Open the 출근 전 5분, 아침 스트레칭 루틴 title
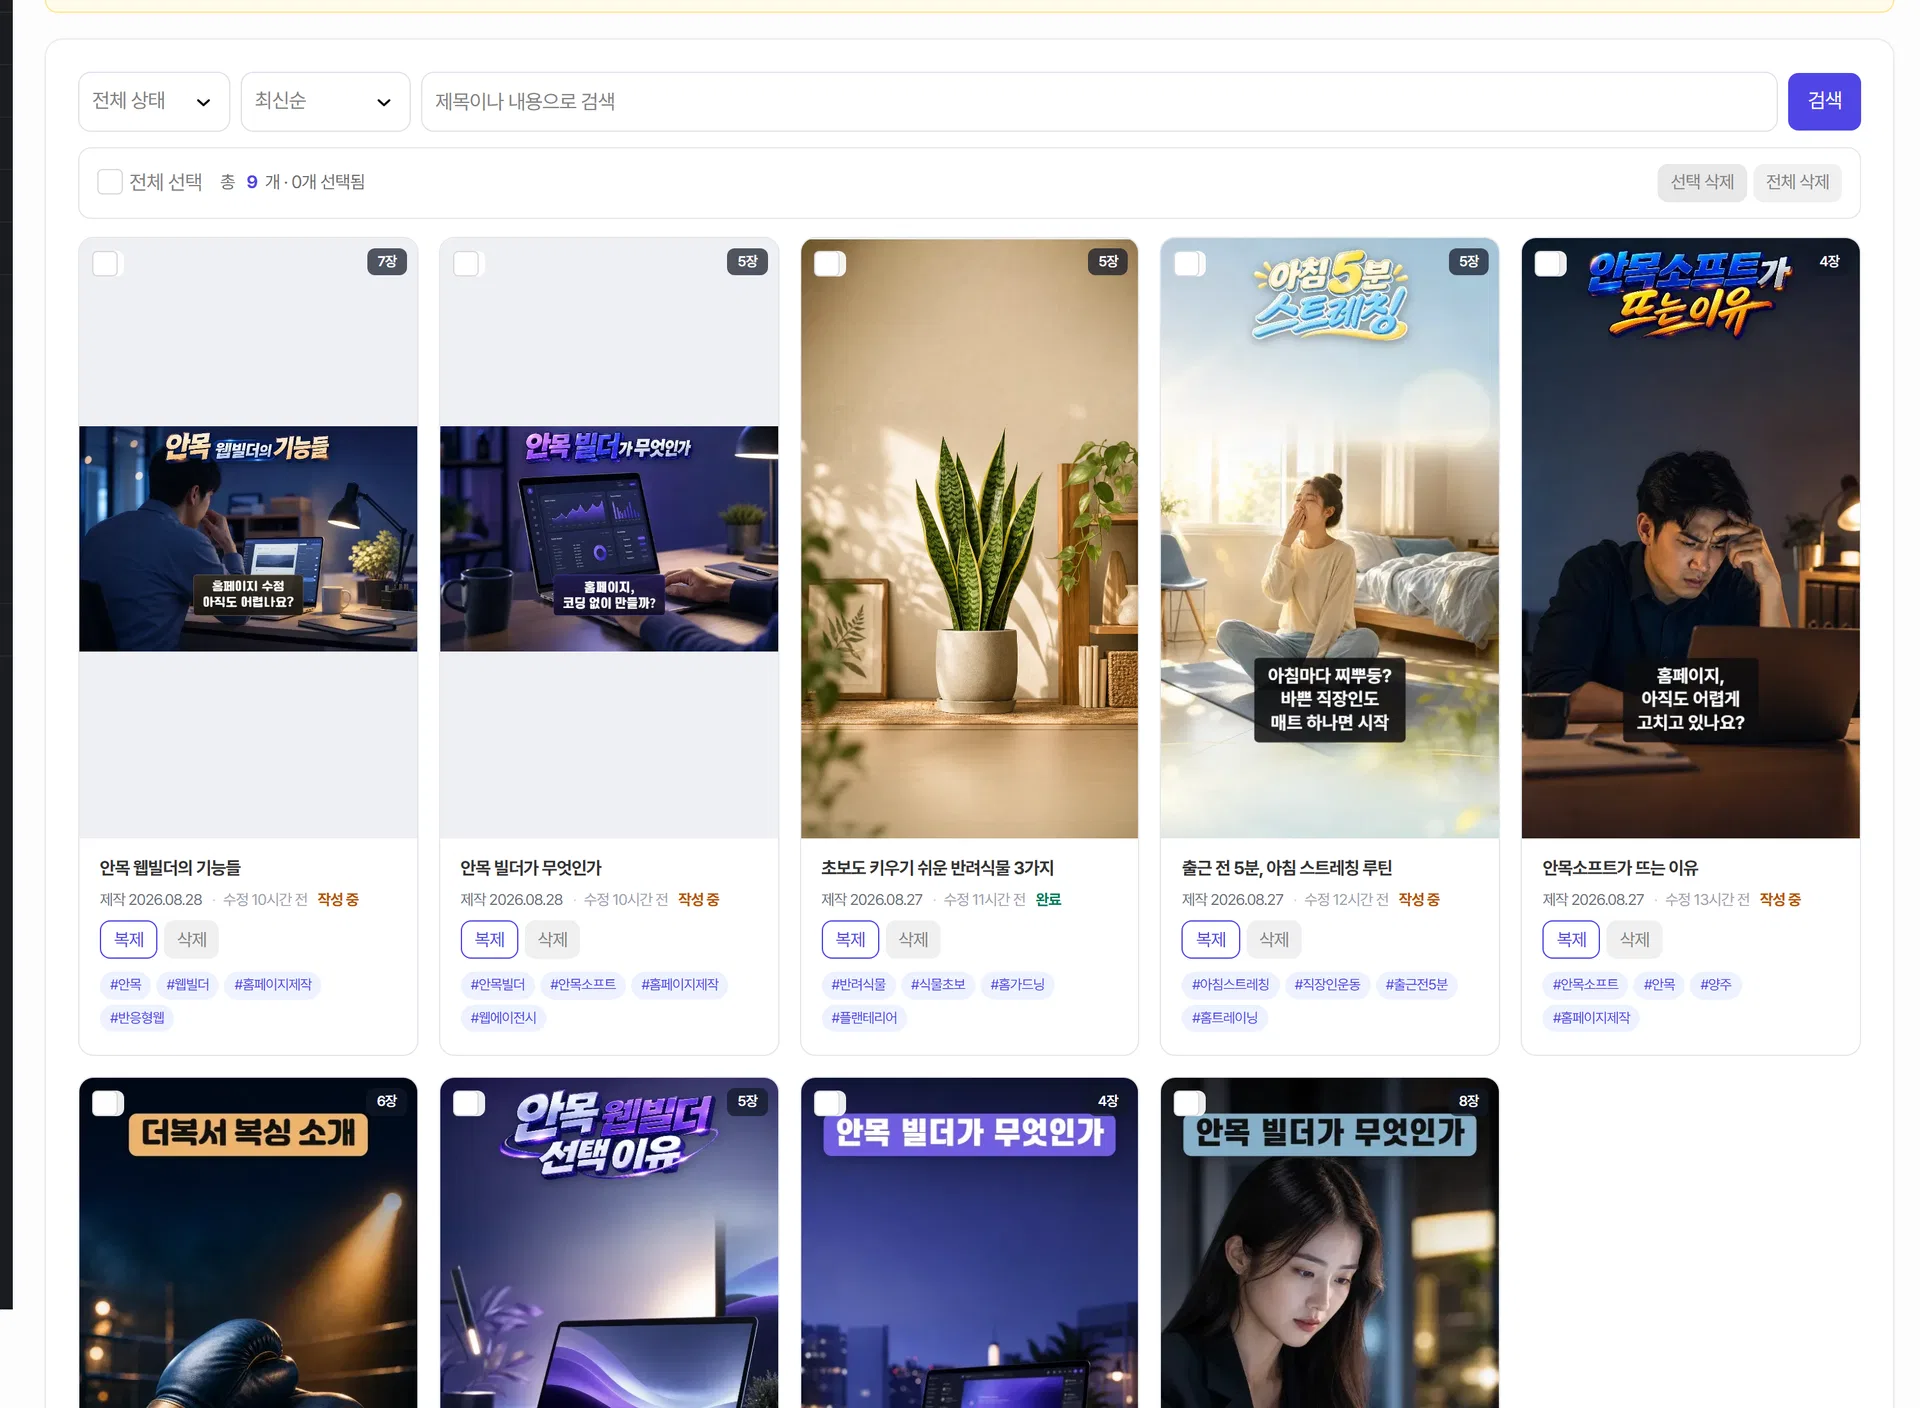 coord(1286,868)
